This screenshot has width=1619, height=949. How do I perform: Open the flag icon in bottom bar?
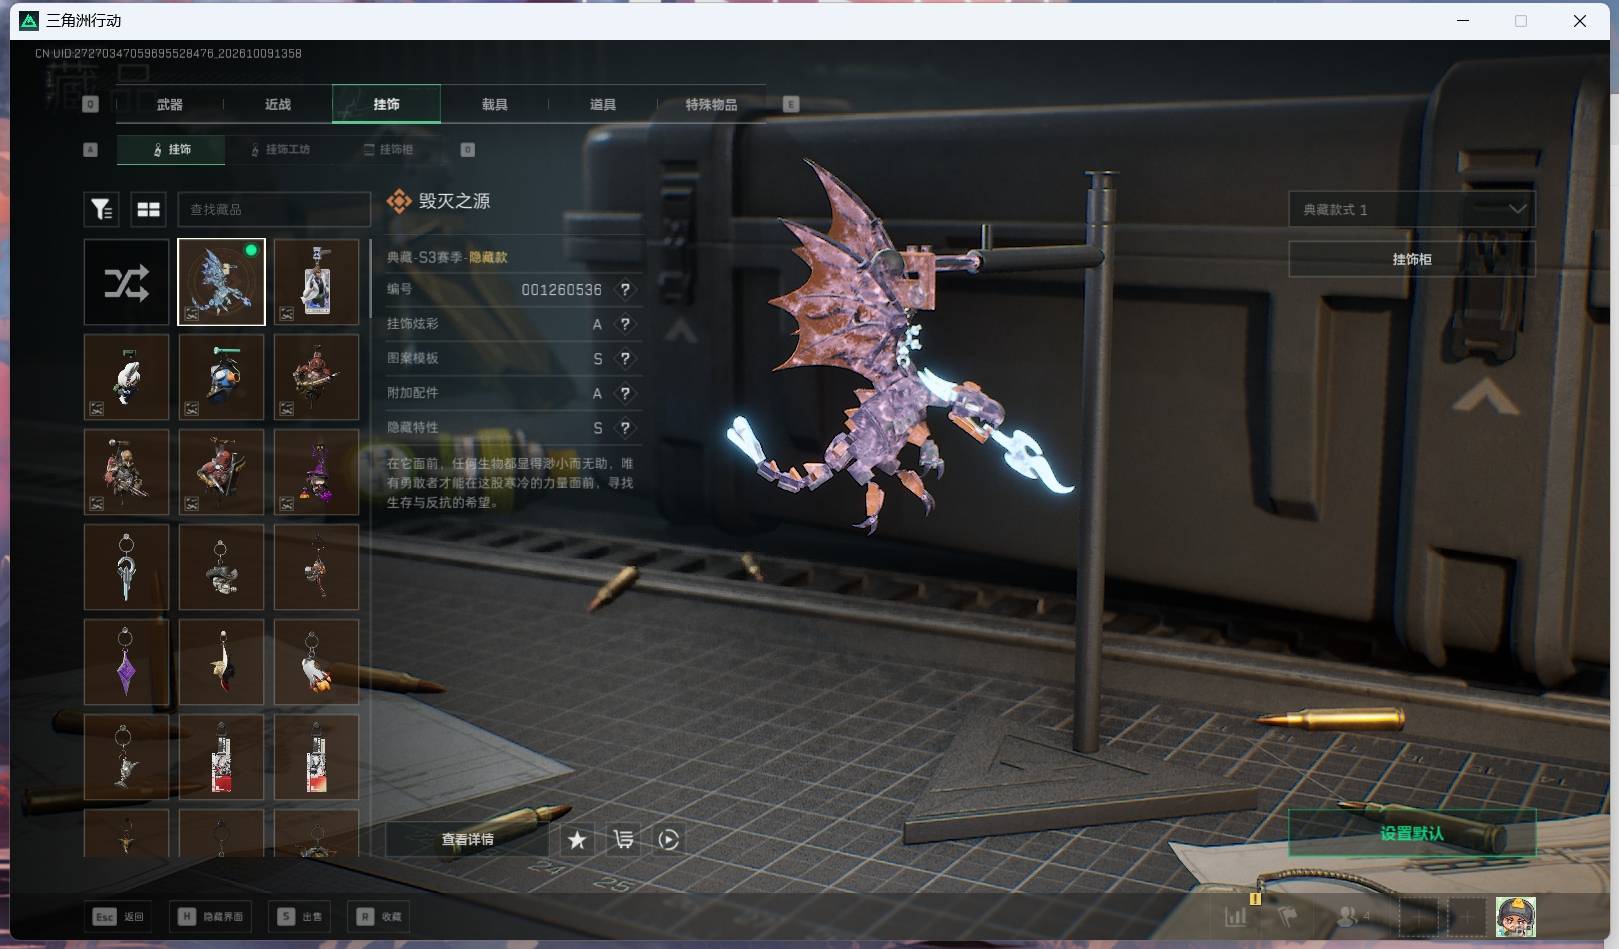pyautogui.click(x=1288, y=916)
